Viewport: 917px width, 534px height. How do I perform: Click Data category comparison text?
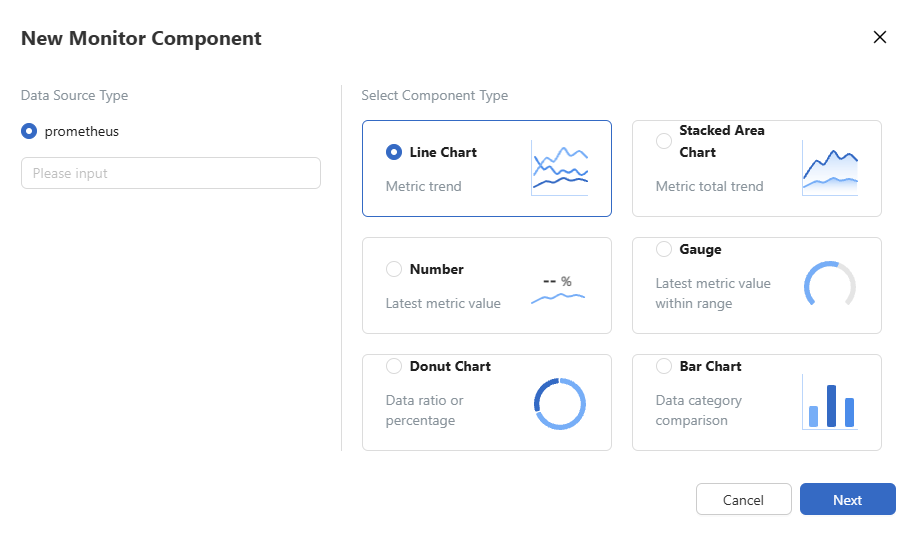(x=699, y=410)
